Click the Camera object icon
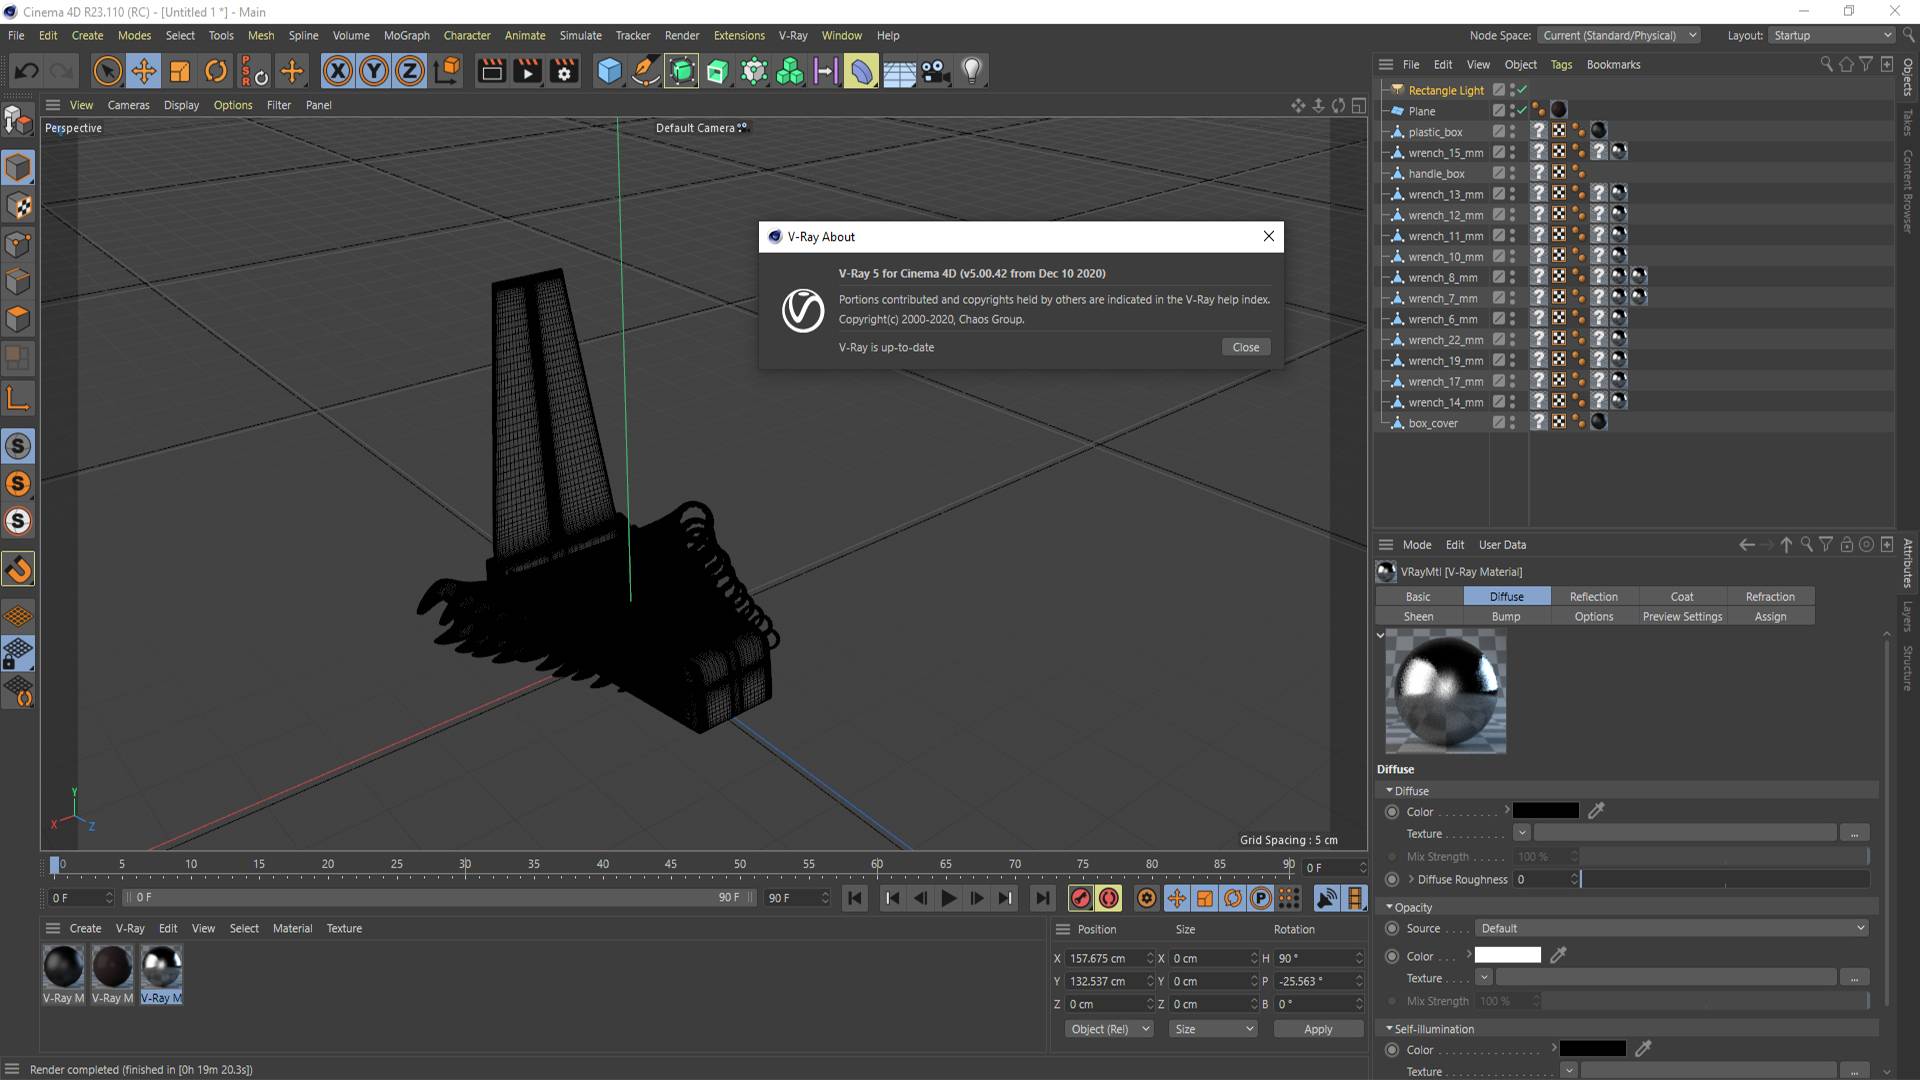Screen dimensions: 1920x1080 (935, 71)
